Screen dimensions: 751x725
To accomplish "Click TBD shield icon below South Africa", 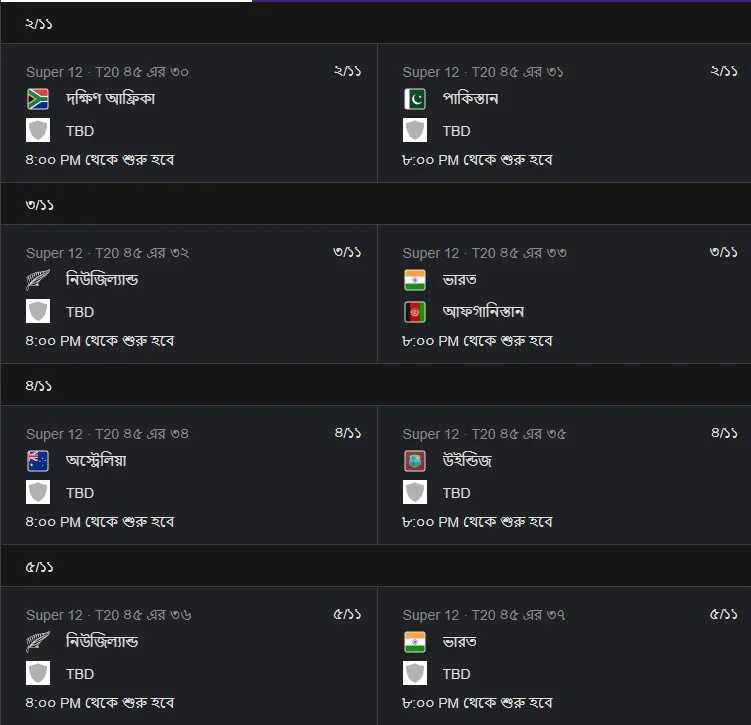I will (x=38, y=131).
